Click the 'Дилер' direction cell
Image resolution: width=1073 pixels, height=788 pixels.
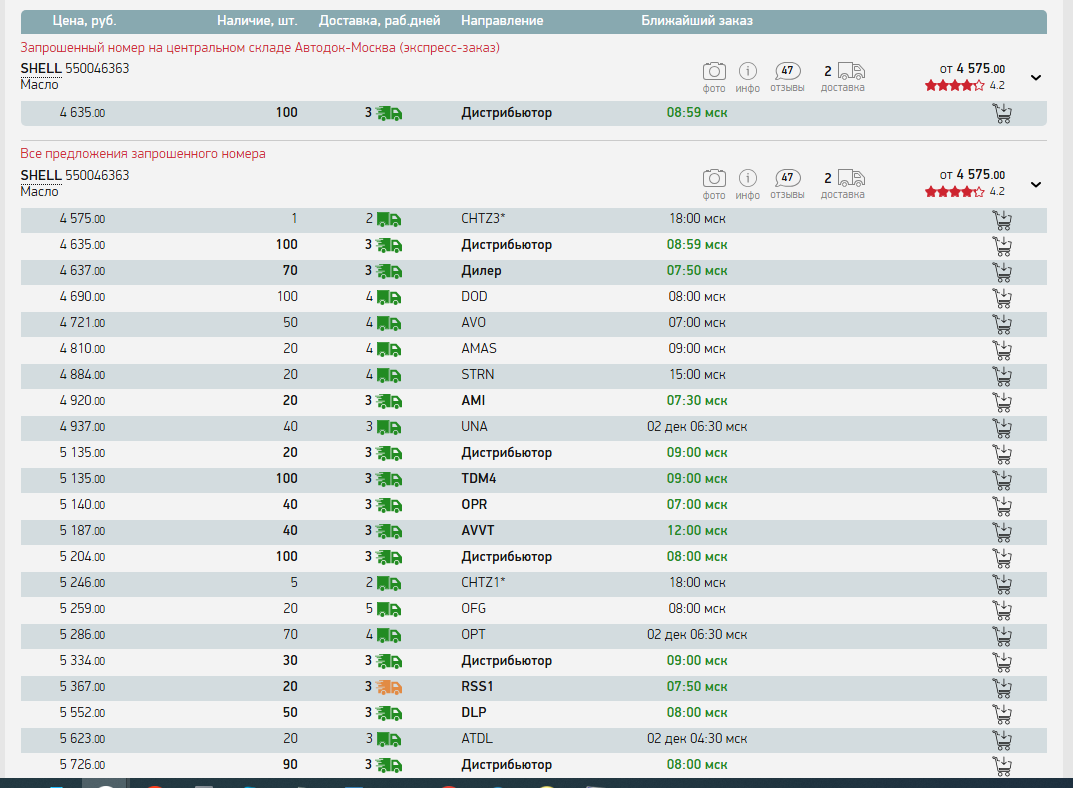(x=481, y=271)
